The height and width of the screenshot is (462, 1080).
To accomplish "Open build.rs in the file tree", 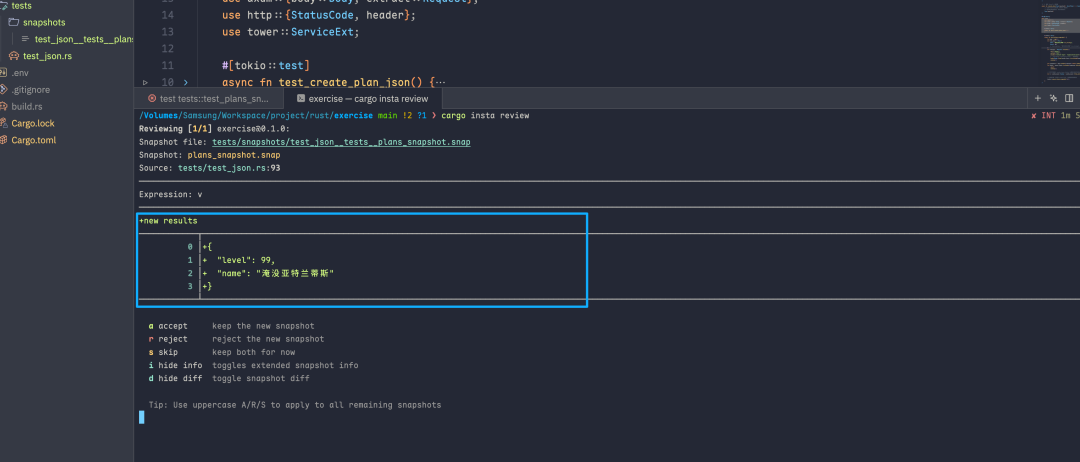I will pyautogui.click(x=27, y=107).
